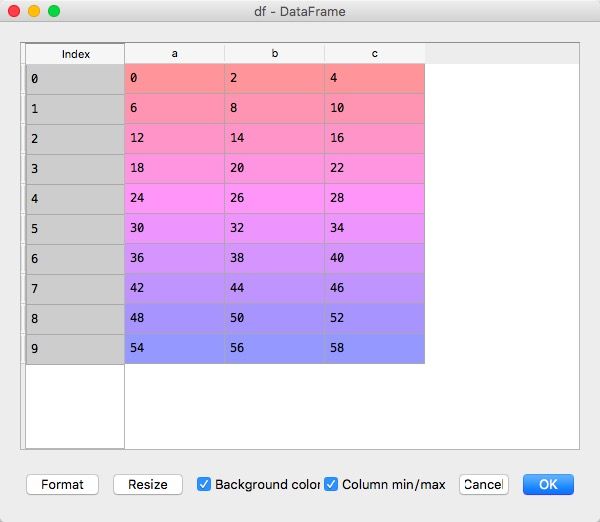Click the cell with value 18
The height and width of the screenshot is (522, 600).
(x=174, y=168)
